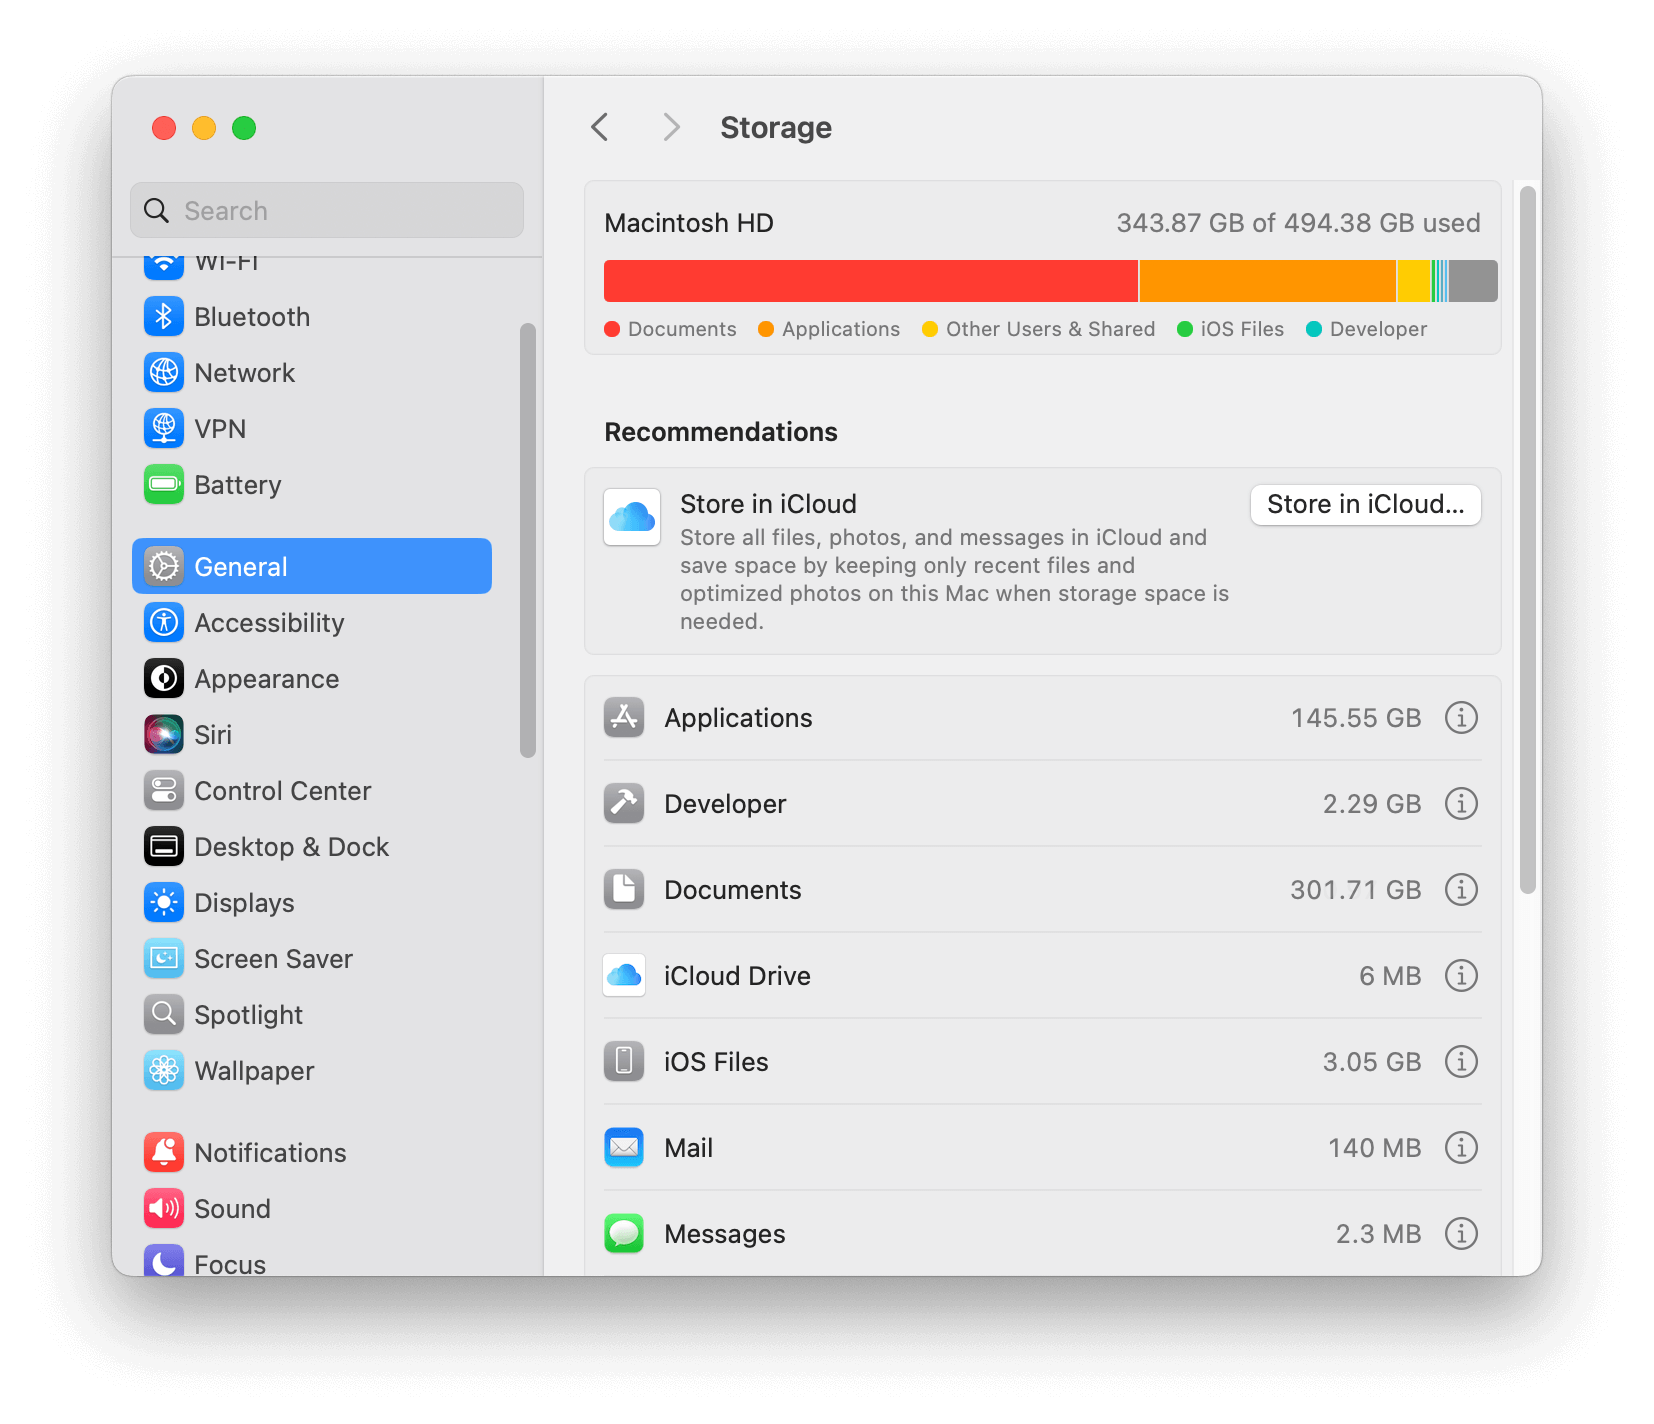Click the Developer legend label
1654x1424 pixels.
pyautogui.click(x=1378, y=329)
